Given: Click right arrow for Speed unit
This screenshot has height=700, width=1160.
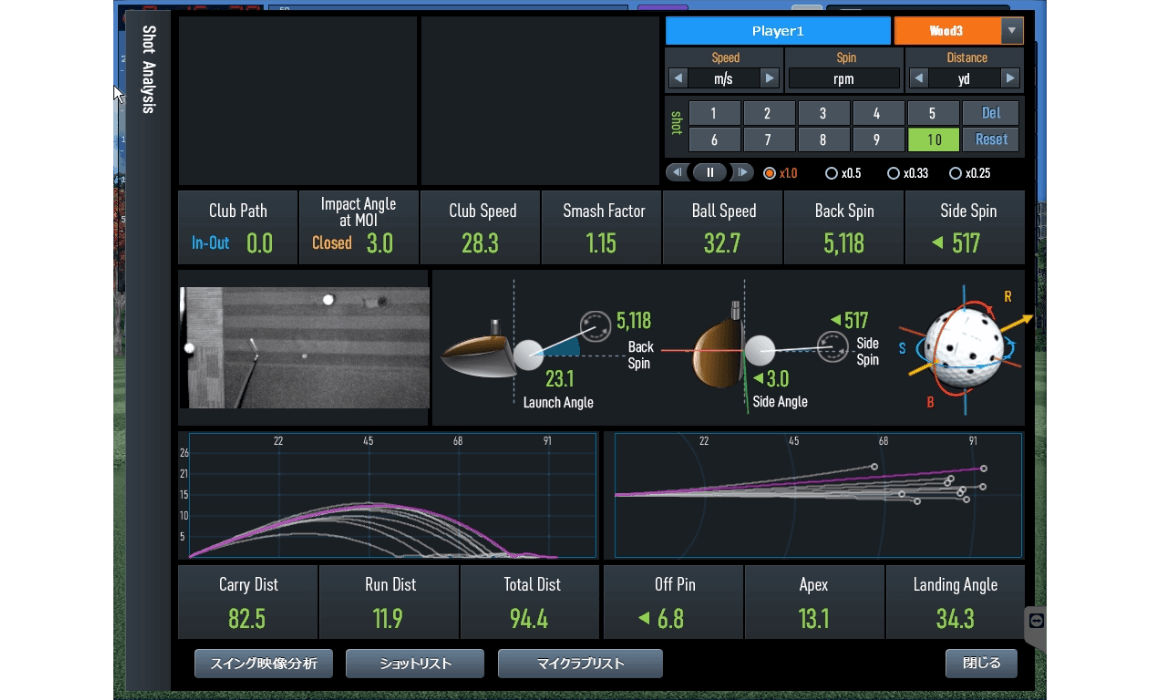Looking at the screenshot, I should (769, 78).
